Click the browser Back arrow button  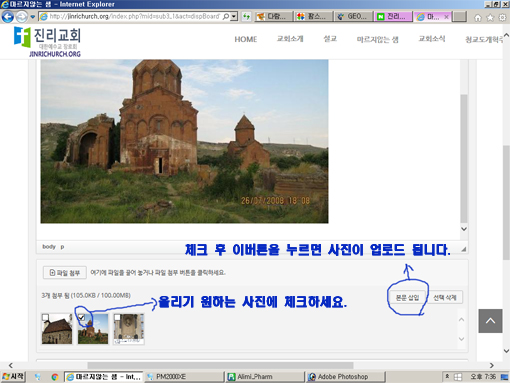tap(8, 16)
